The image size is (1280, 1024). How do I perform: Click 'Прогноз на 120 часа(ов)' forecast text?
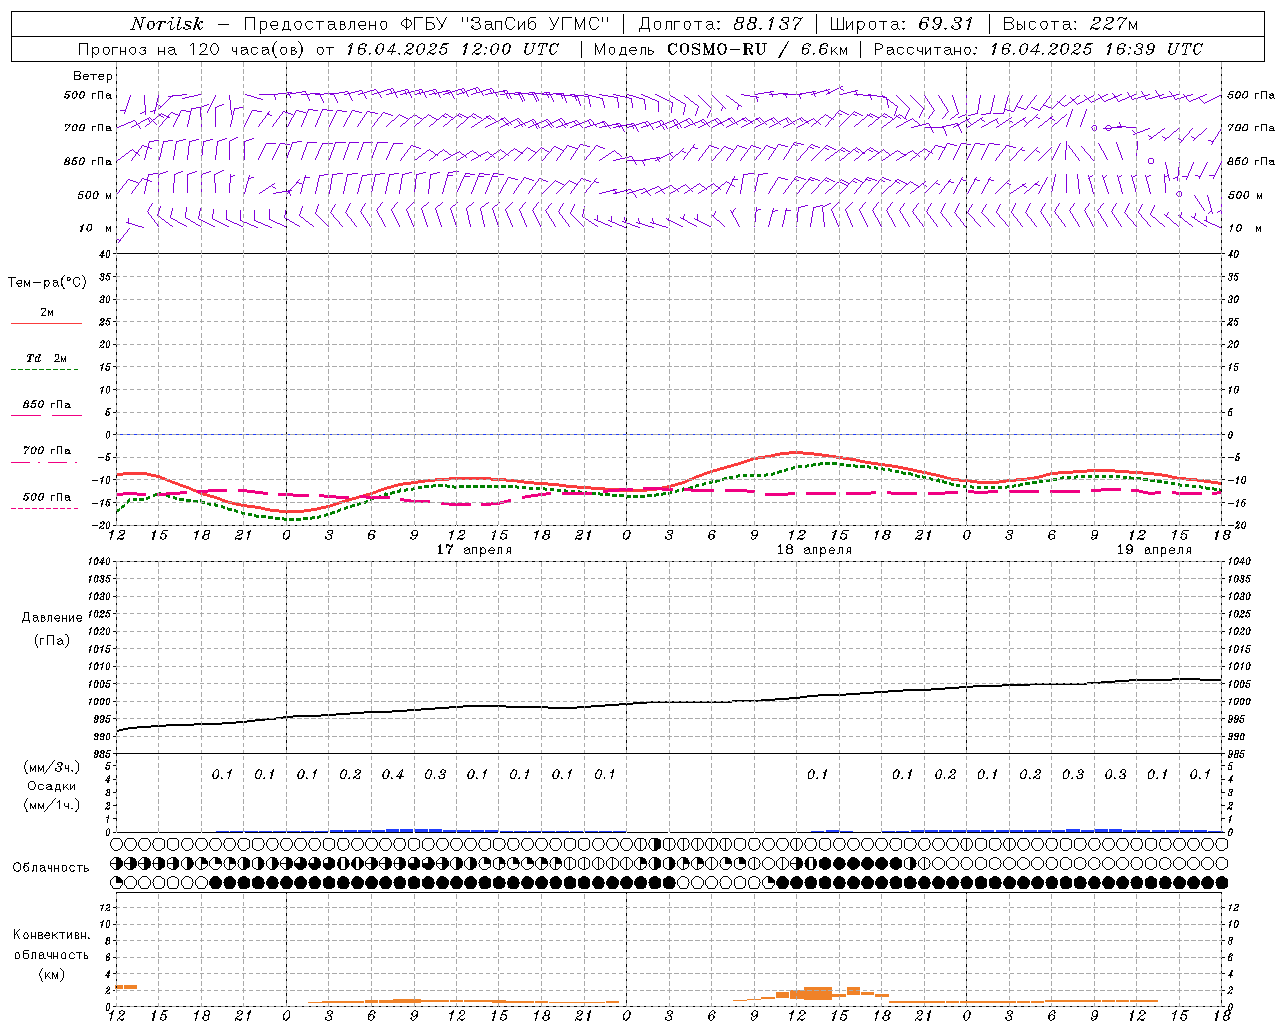pyautogui.click(x=191, y=49)
